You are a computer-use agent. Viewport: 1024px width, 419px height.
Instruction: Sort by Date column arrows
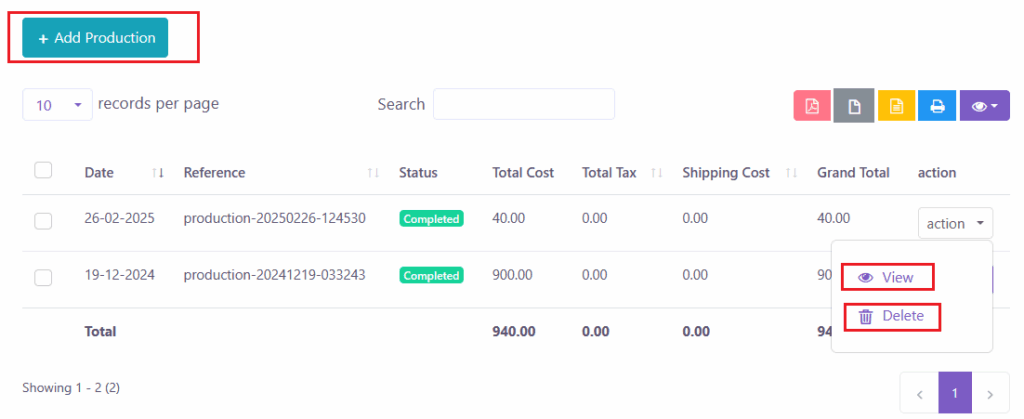coord(157,173)
